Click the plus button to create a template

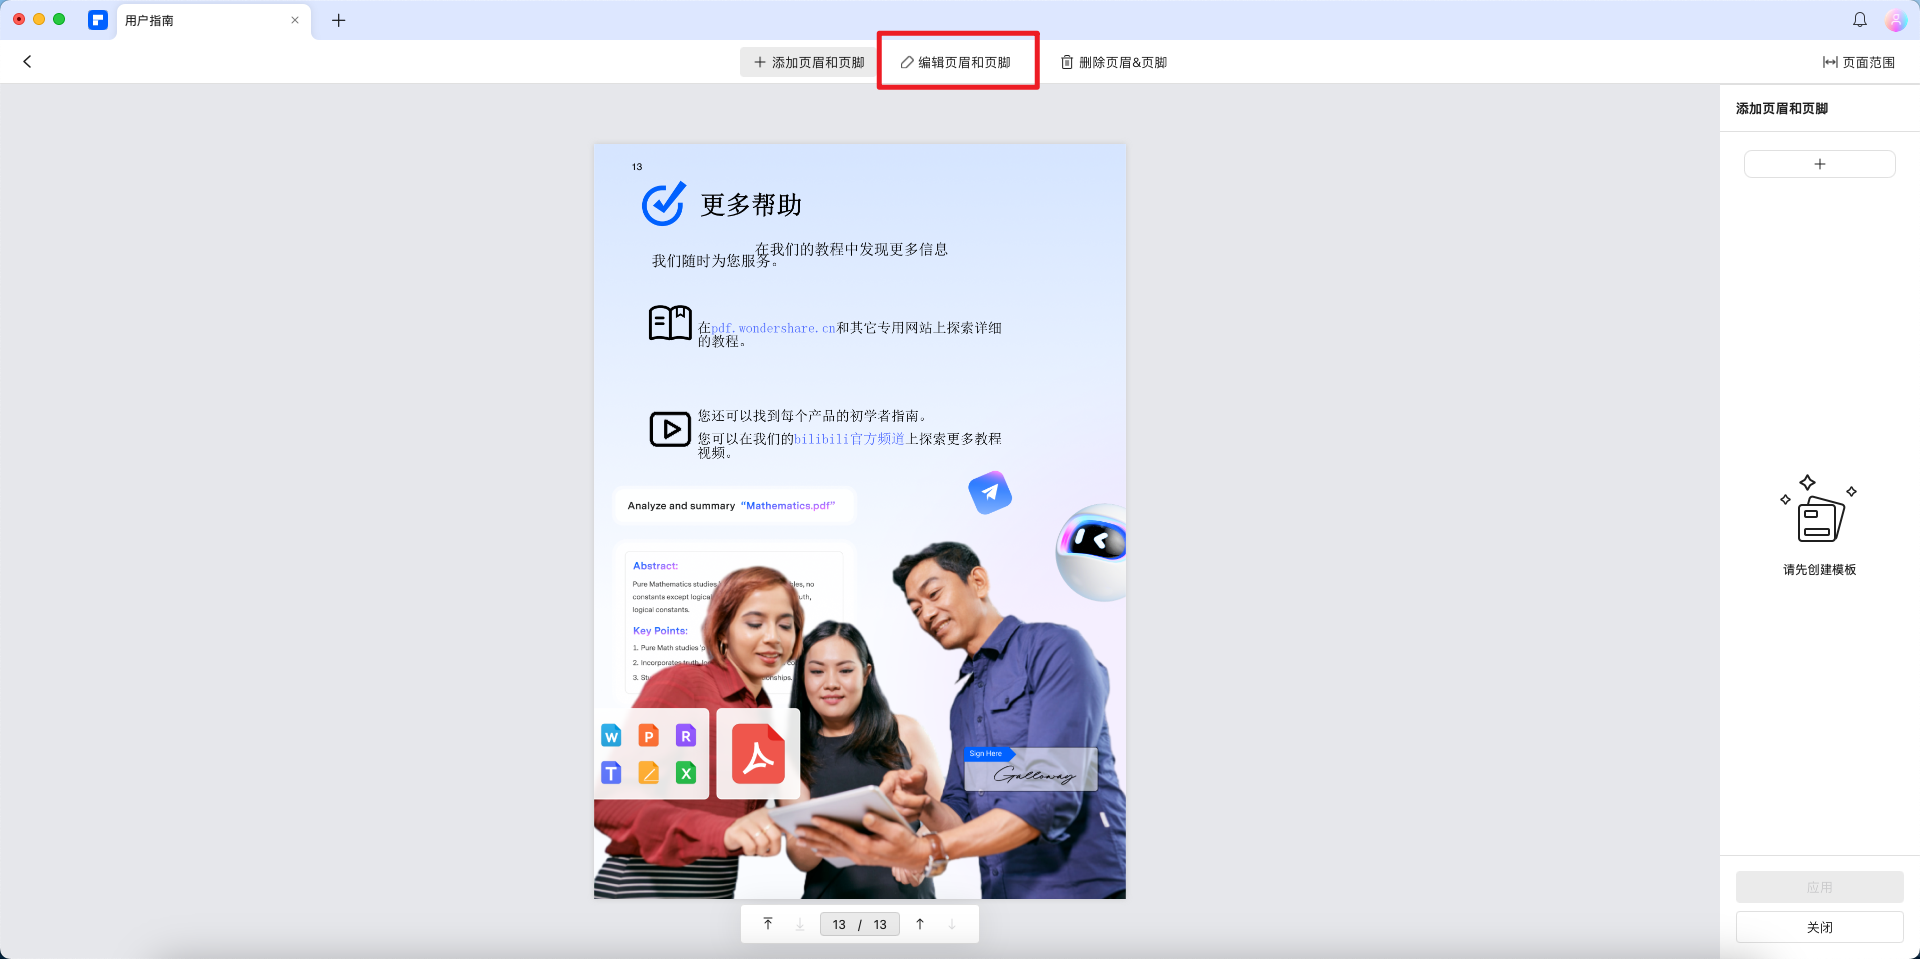coord(1819,163)
